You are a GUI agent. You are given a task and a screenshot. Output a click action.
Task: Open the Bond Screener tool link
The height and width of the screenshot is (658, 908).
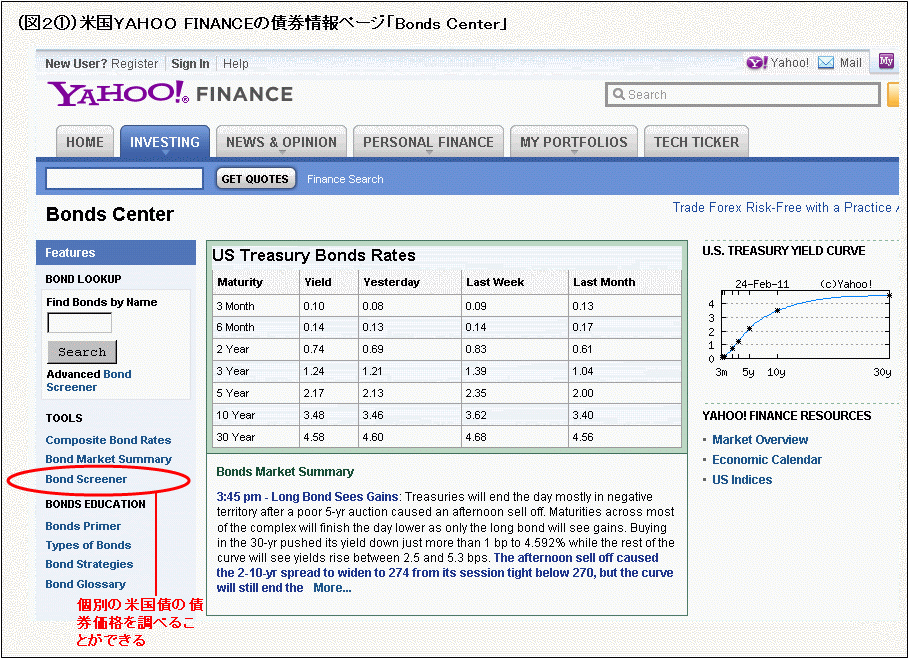86,479
